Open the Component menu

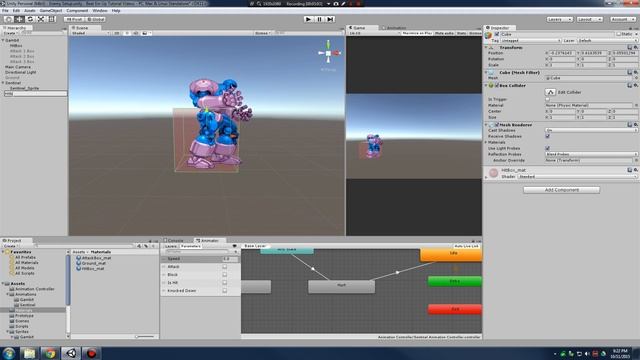click(77, 11)
